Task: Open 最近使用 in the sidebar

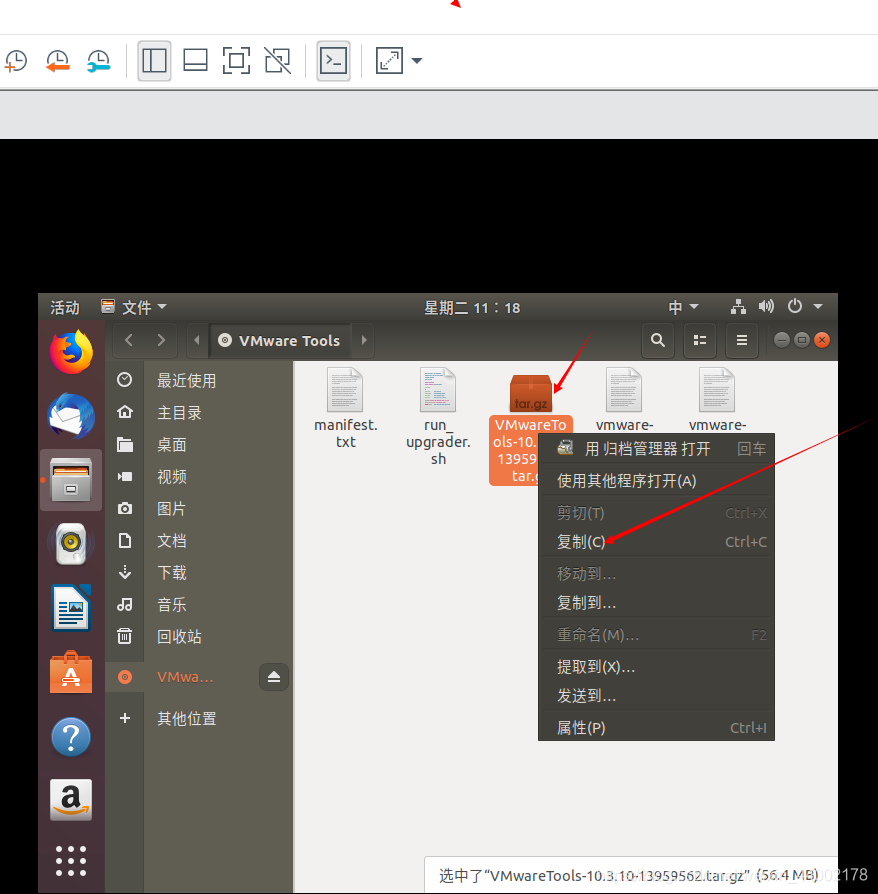Action: click(199, 380)
